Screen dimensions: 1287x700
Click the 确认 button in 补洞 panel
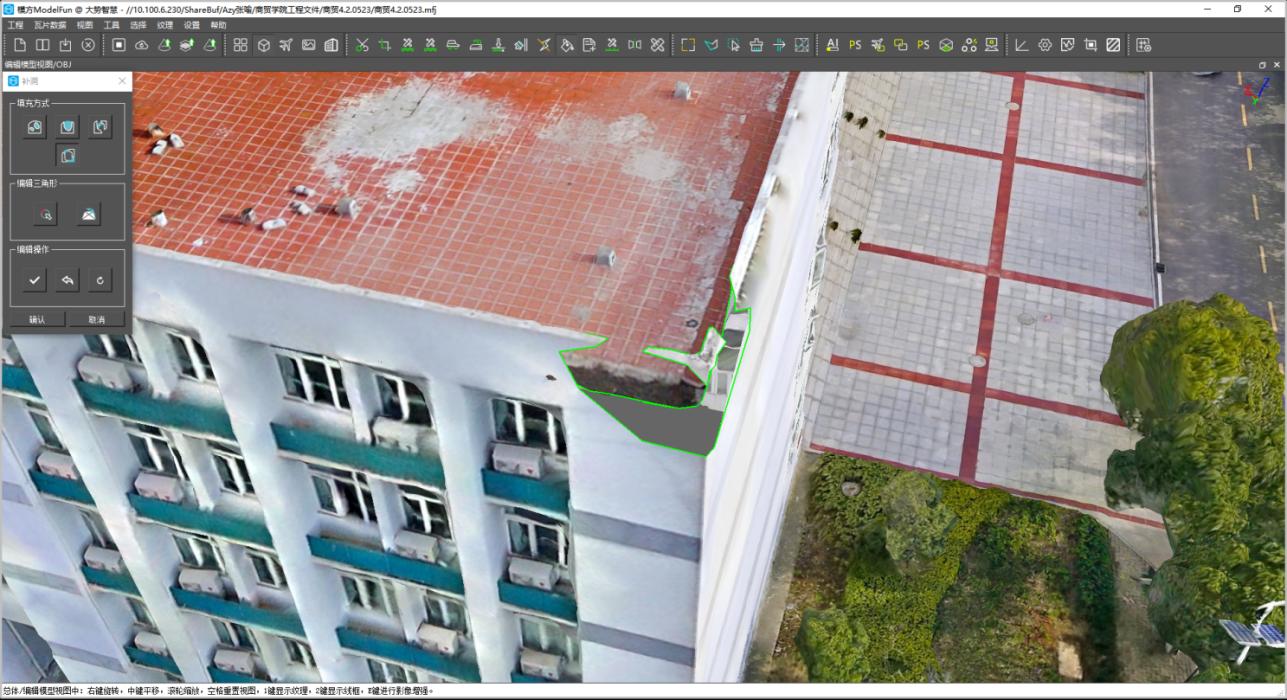[x=37, y=320]
